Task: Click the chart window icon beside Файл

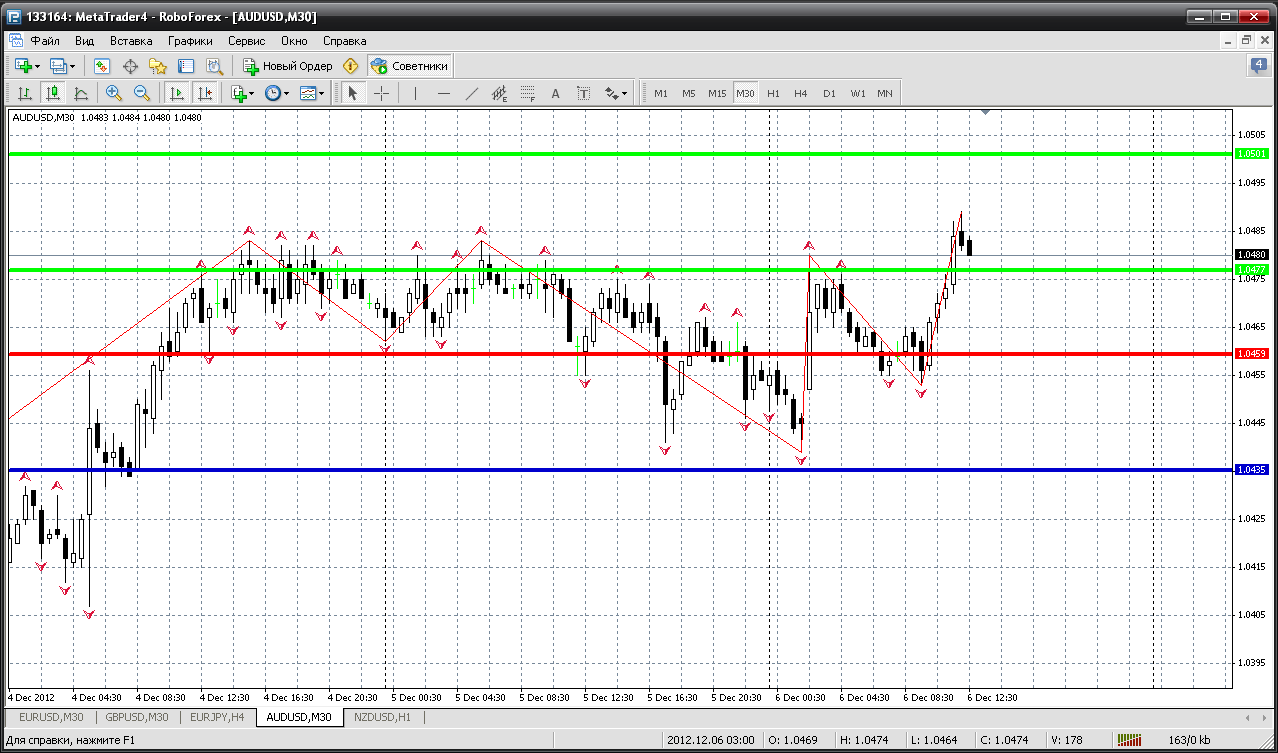Action: 15,41
